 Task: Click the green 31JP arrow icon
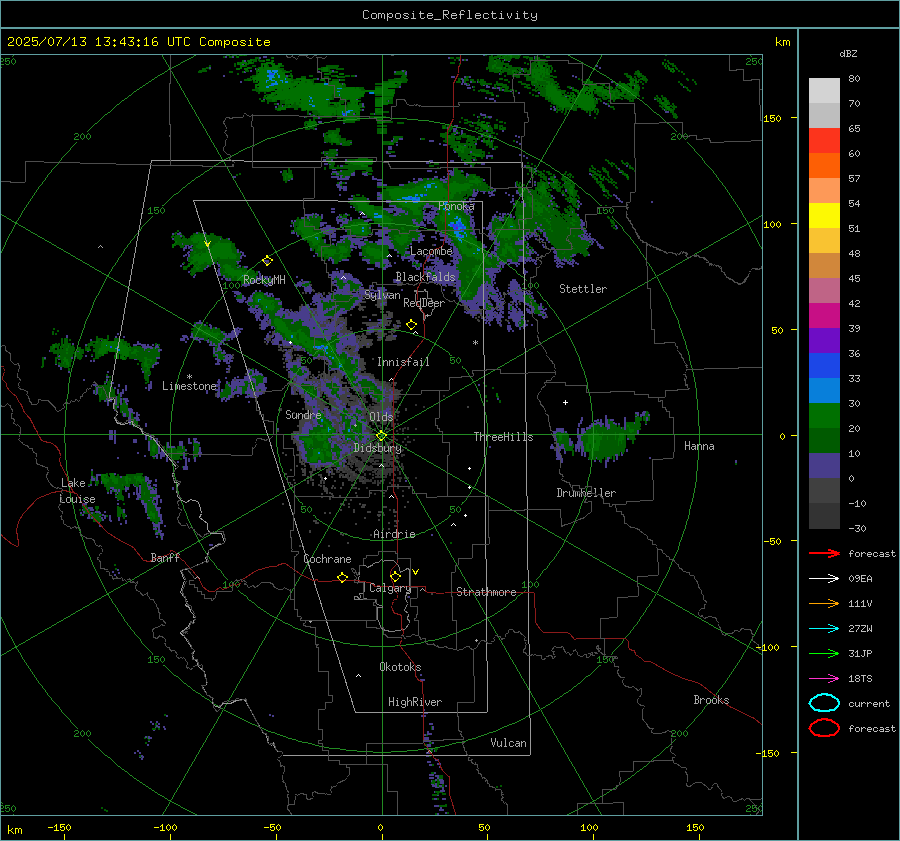824,653
